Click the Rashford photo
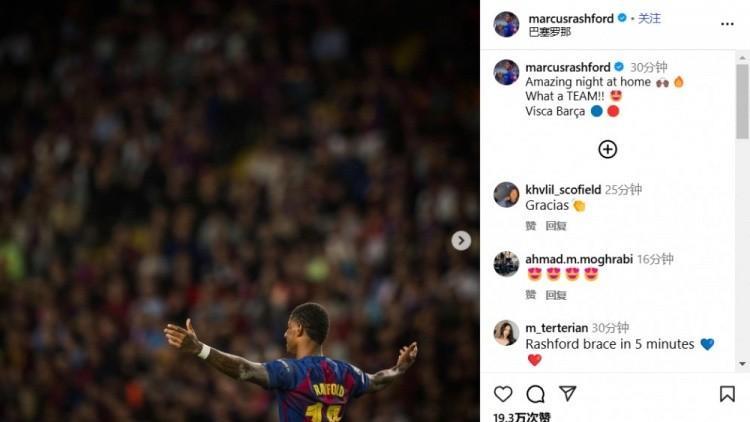 pos(240,211)
